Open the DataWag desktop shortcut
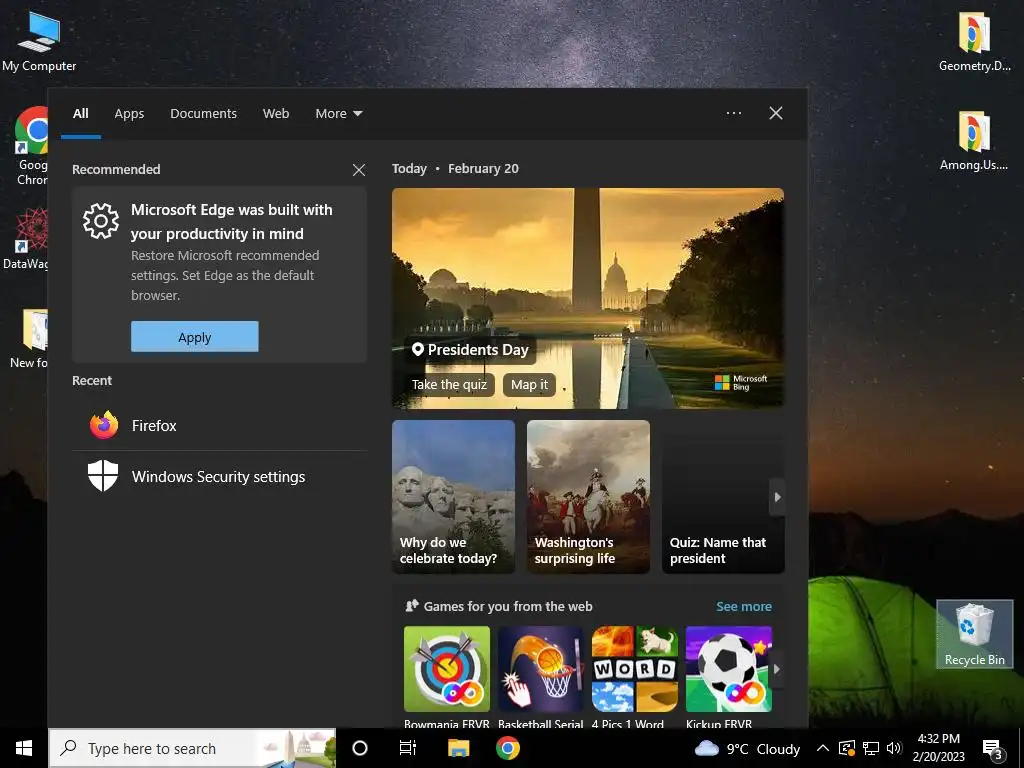Screen dimensions: 1024x768 26,238
